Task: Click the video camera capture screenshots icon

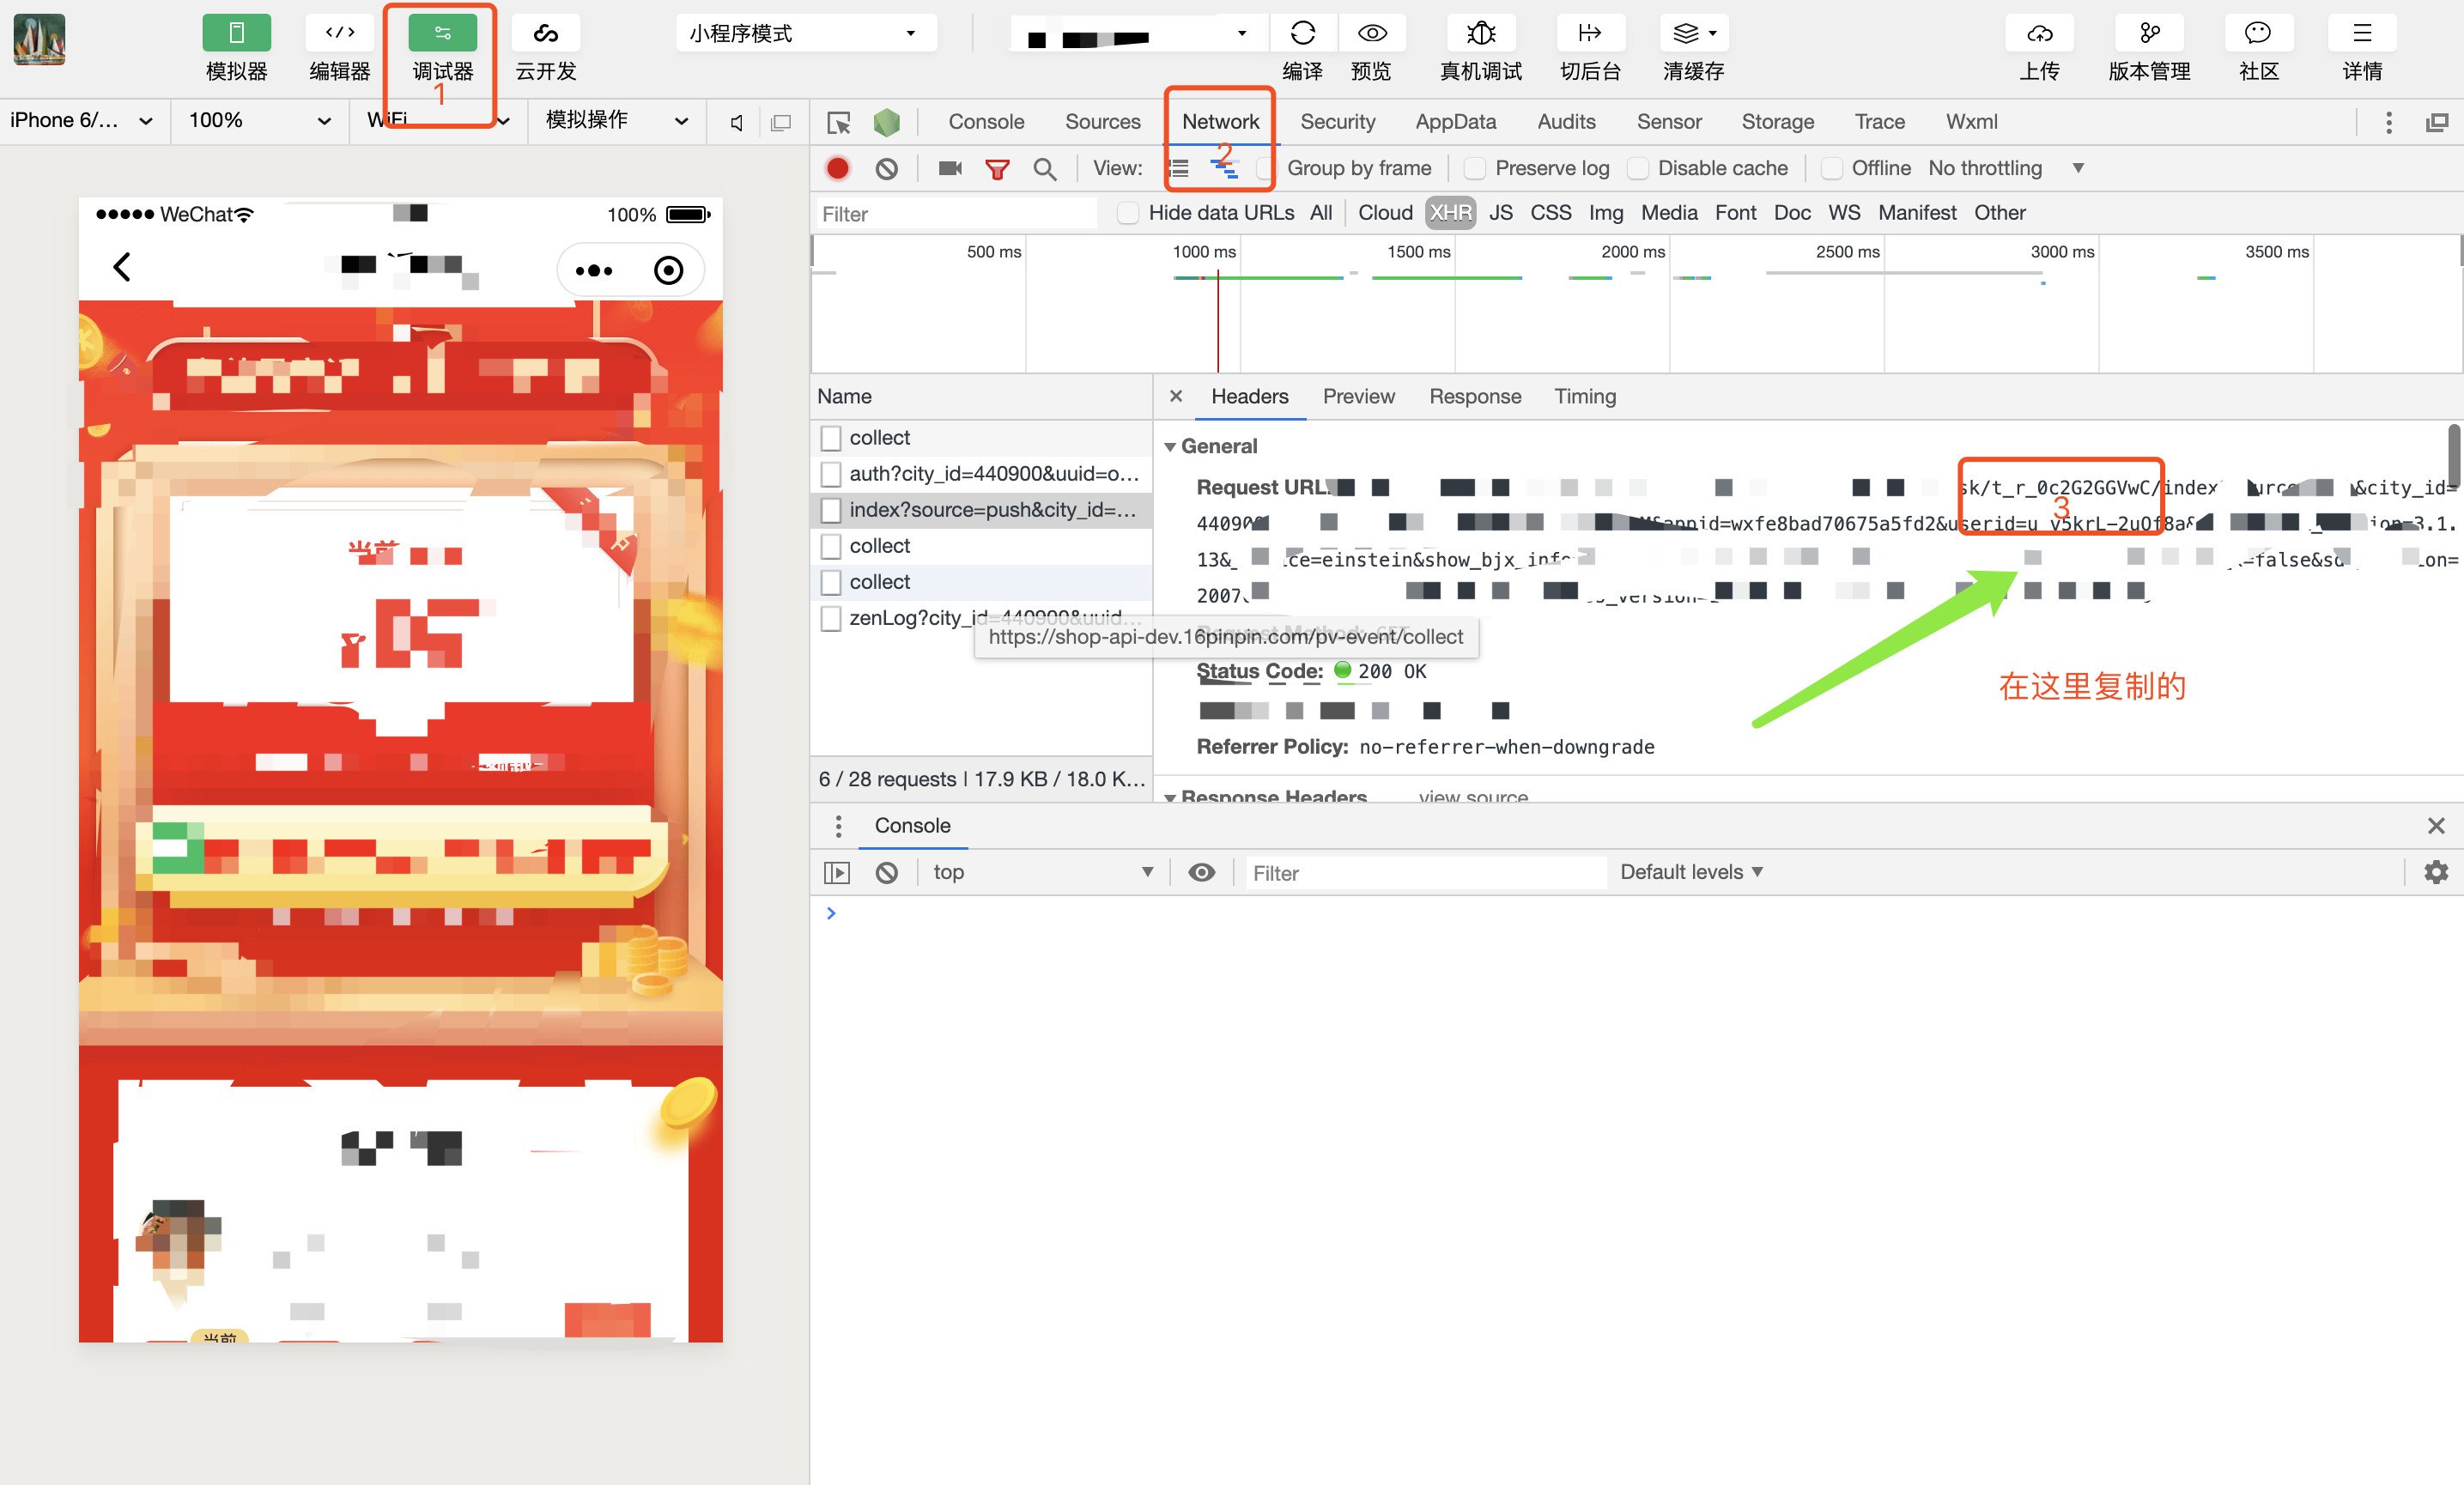Action: coord(950,168)
